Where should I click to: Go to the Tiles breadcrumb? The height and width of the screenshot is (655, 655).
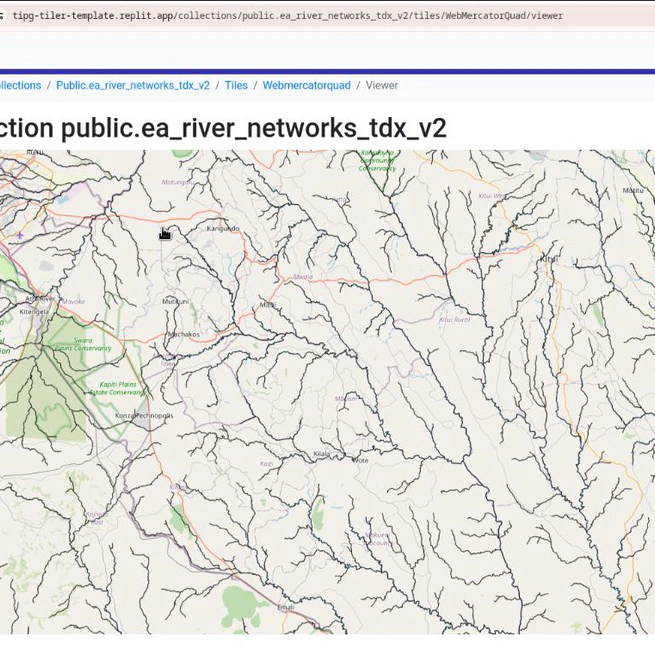tap(236, 86)
